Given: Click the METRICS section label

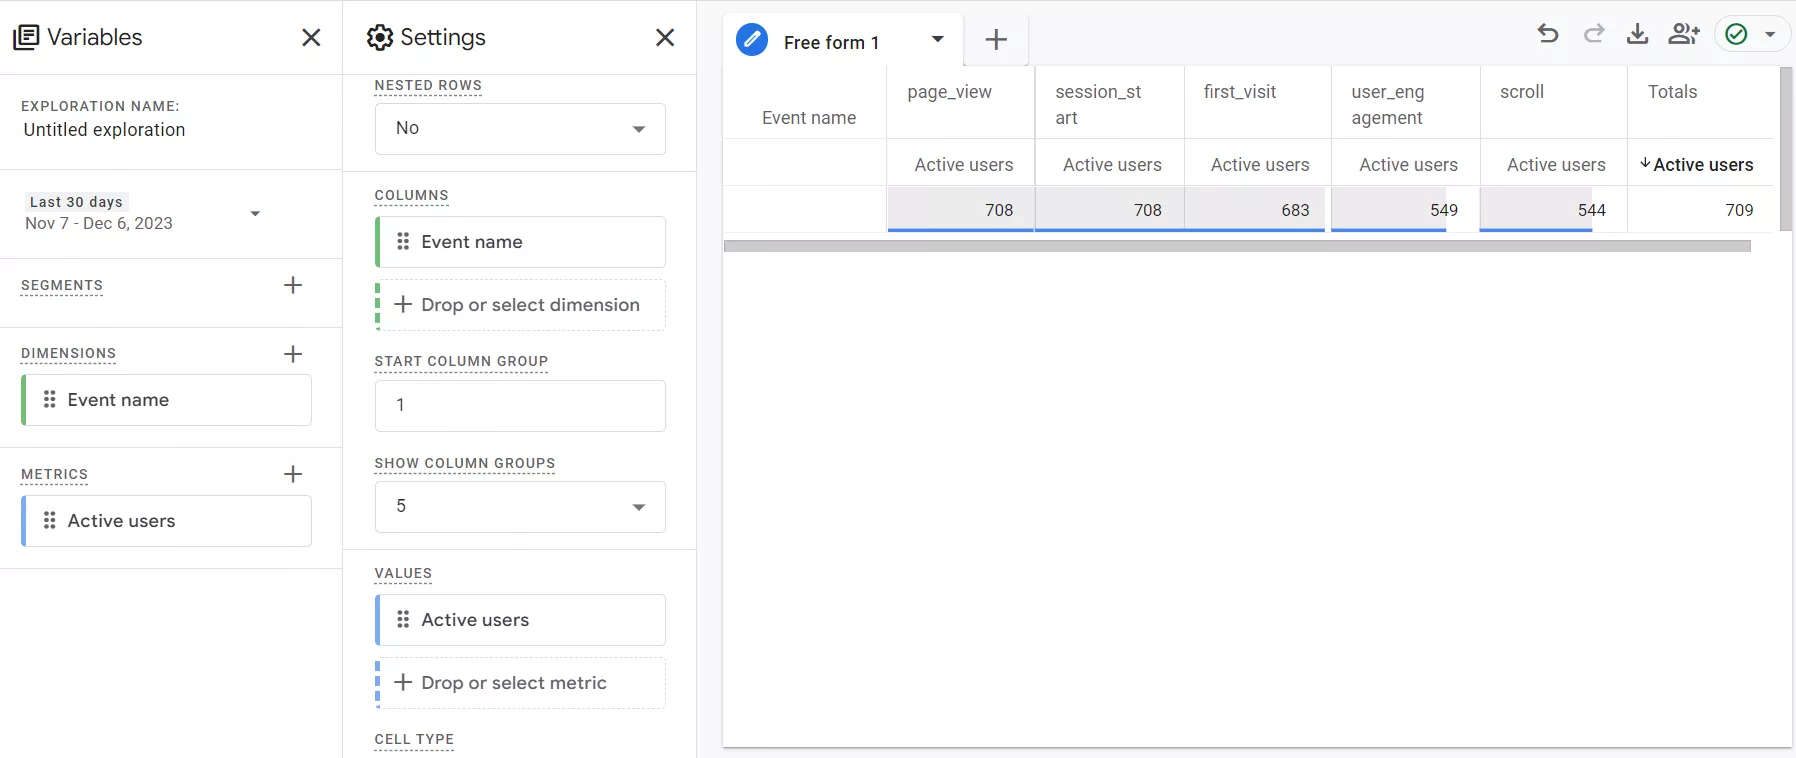Looking at the screenshot, I should [54, 474].
